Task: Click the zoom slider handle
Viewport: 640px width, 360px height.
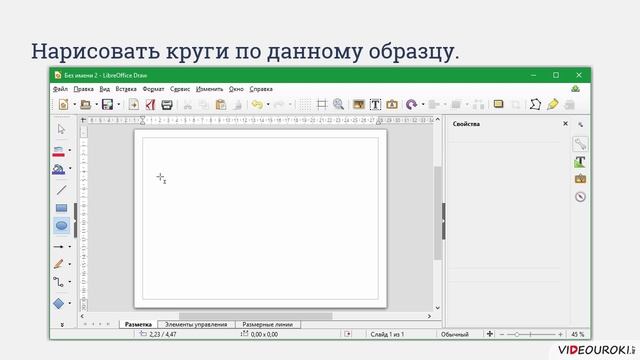Action: click(x=516, y=334)
